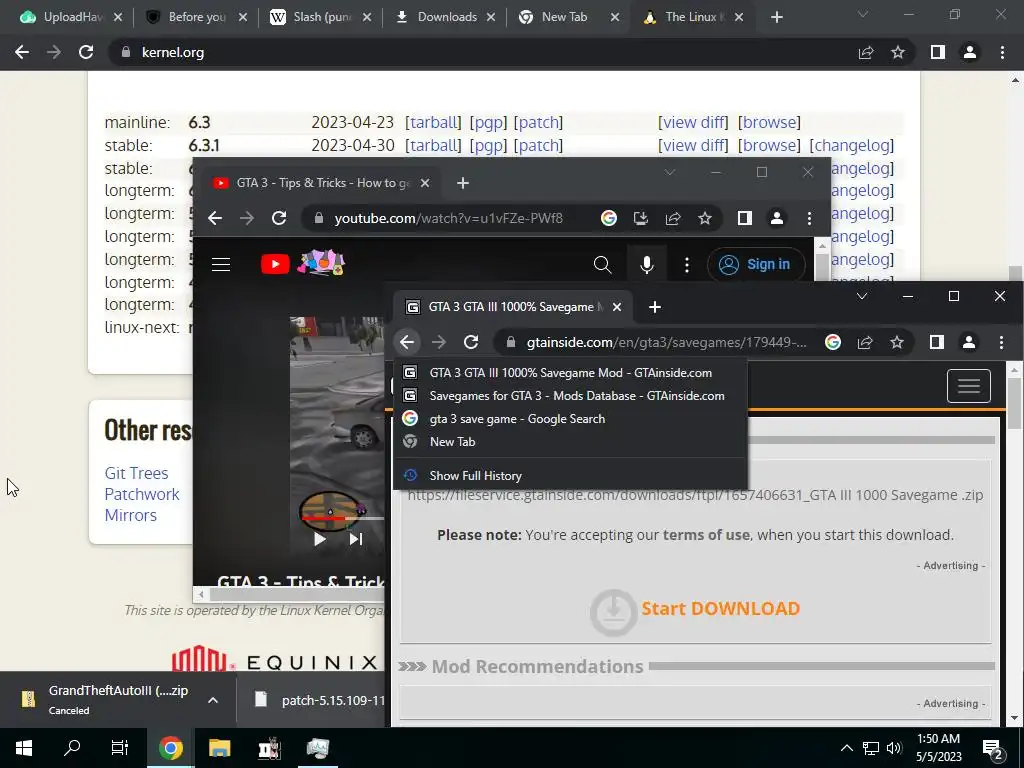1024x768 pixels.
Task: Open mainline view diff link
Action: (693, 122)
